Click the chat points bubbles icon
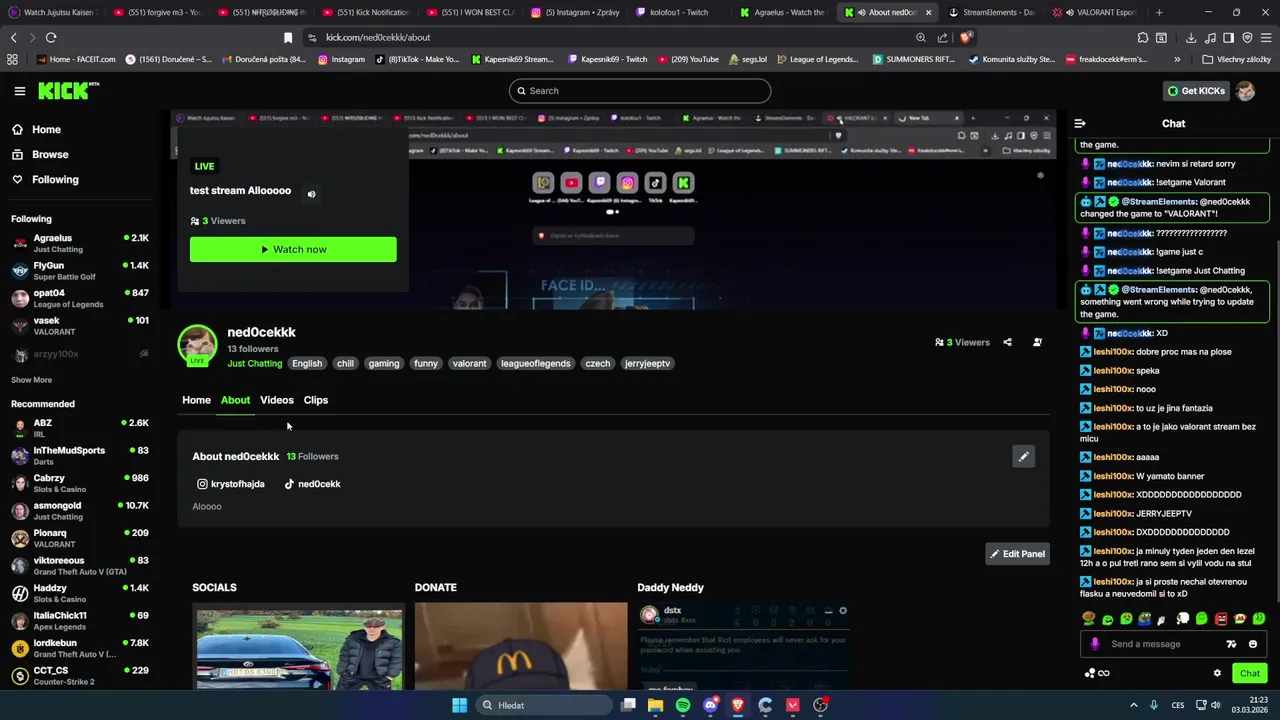Image resolution: width=1280 pixels, height=720 pixels. [1097, 673]
